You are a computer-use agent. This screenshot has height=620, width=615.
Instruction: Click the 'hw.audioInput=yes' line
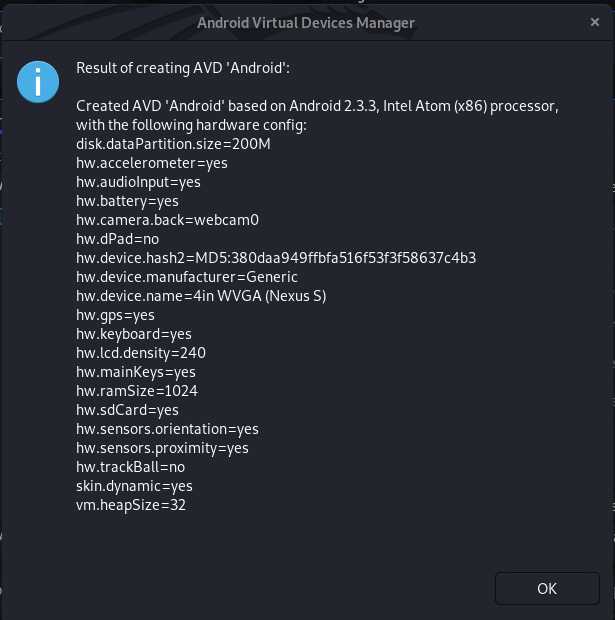point(138,182)
